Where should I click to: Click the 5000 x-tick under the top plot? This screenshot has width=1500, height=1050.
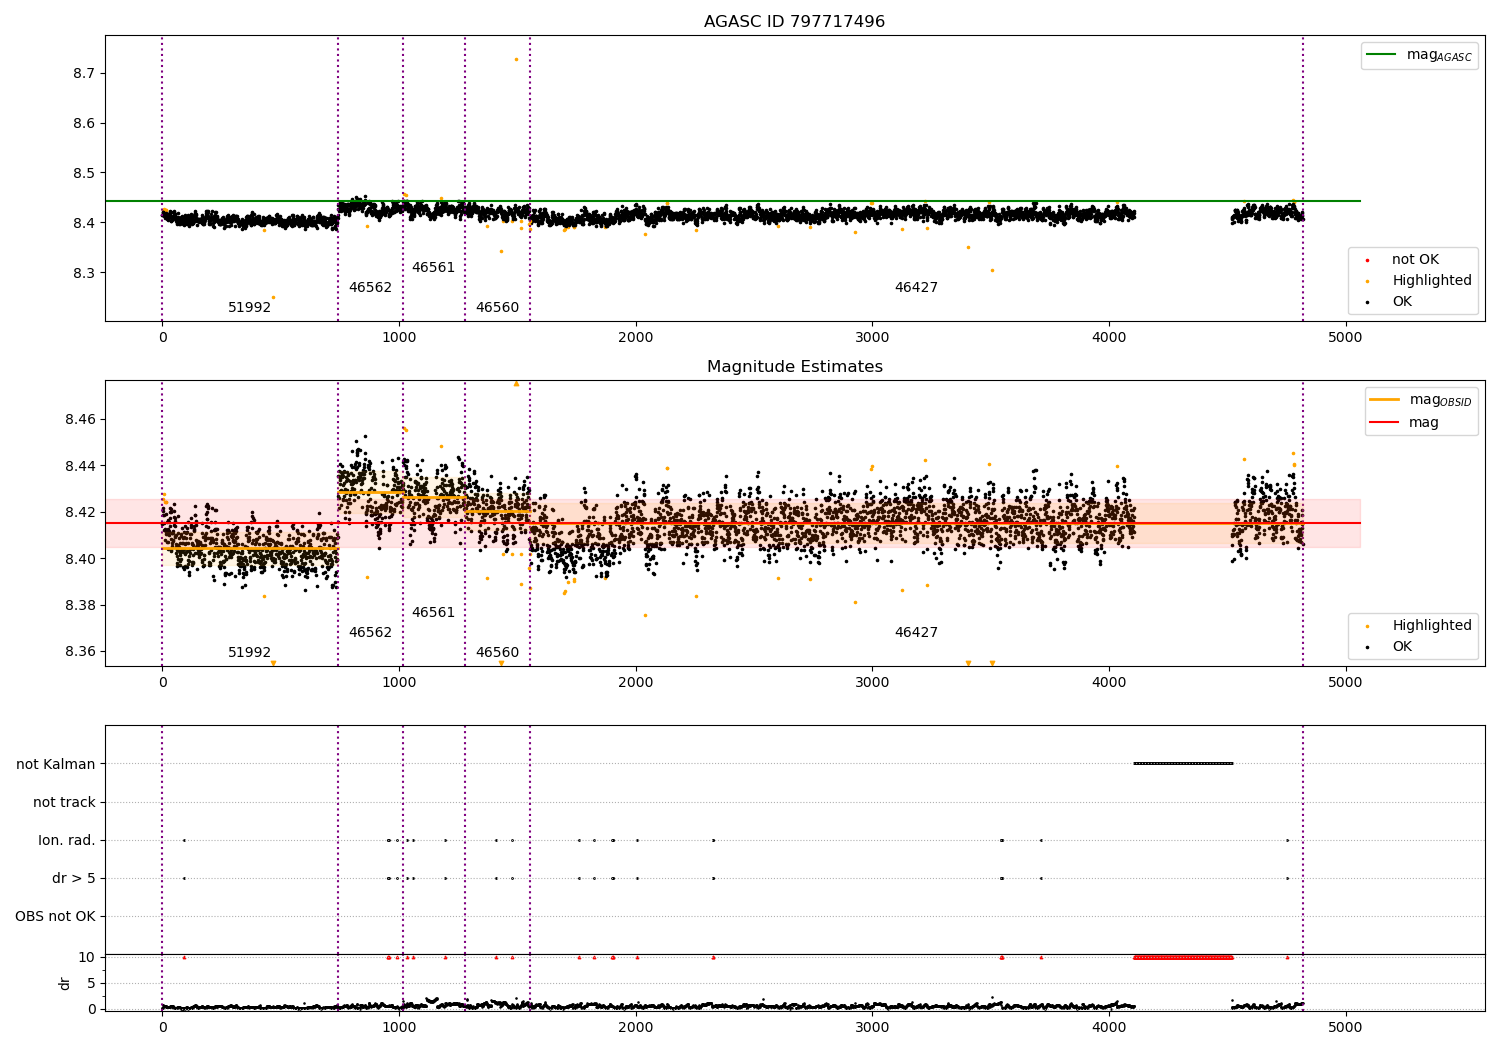coord(1345,338)
